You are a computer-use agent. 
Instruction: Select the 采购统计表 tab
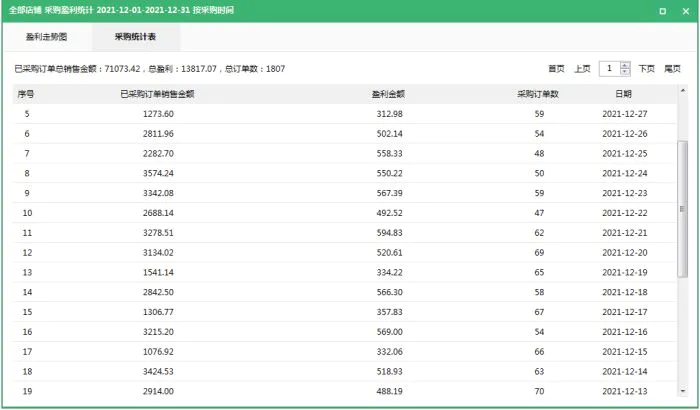point(135,37)
